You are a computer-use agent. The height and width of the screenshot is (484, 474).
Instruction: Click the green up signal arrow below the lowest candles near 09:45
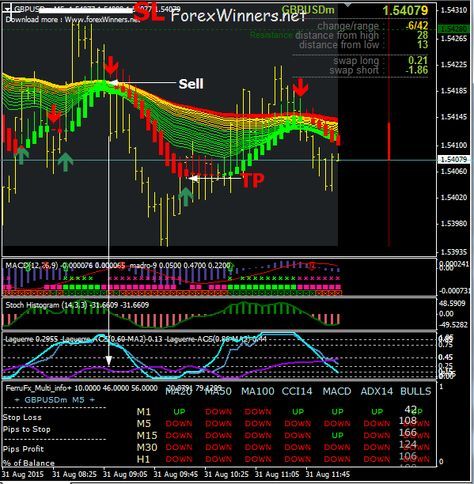coord(186,197)
